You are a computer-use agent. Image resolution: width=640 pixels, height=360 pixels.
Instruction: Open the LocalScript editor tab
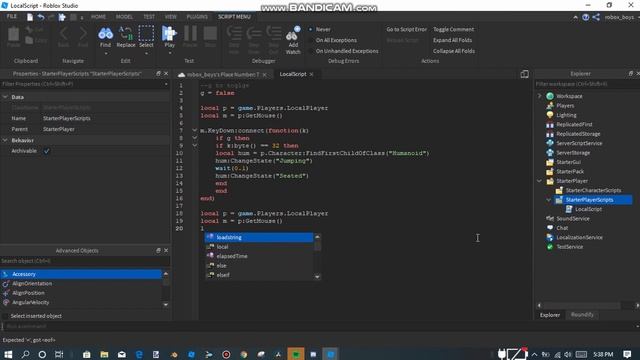tap(293, 74)
